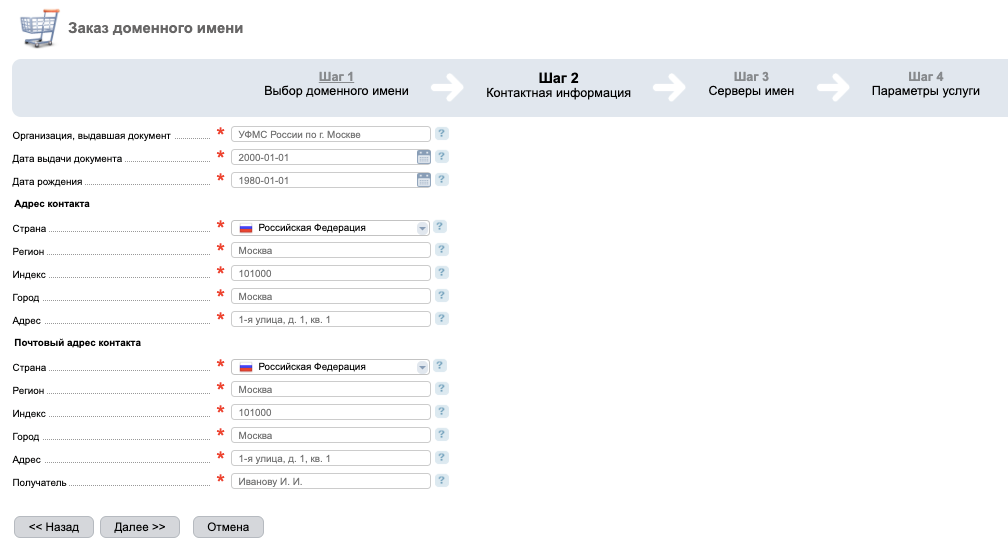Open calendar for document issue date

[423, 157]
